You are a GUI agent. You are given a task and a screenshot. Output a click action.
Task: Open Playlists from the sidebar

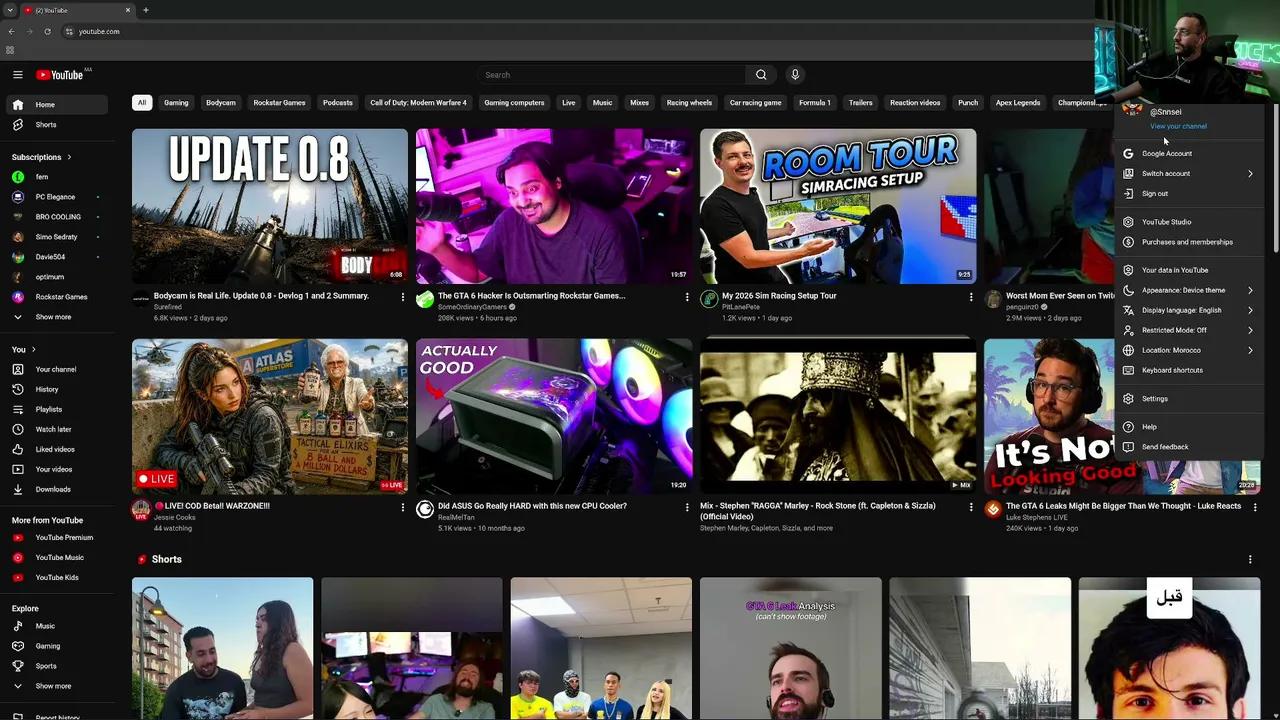(59, 409)
